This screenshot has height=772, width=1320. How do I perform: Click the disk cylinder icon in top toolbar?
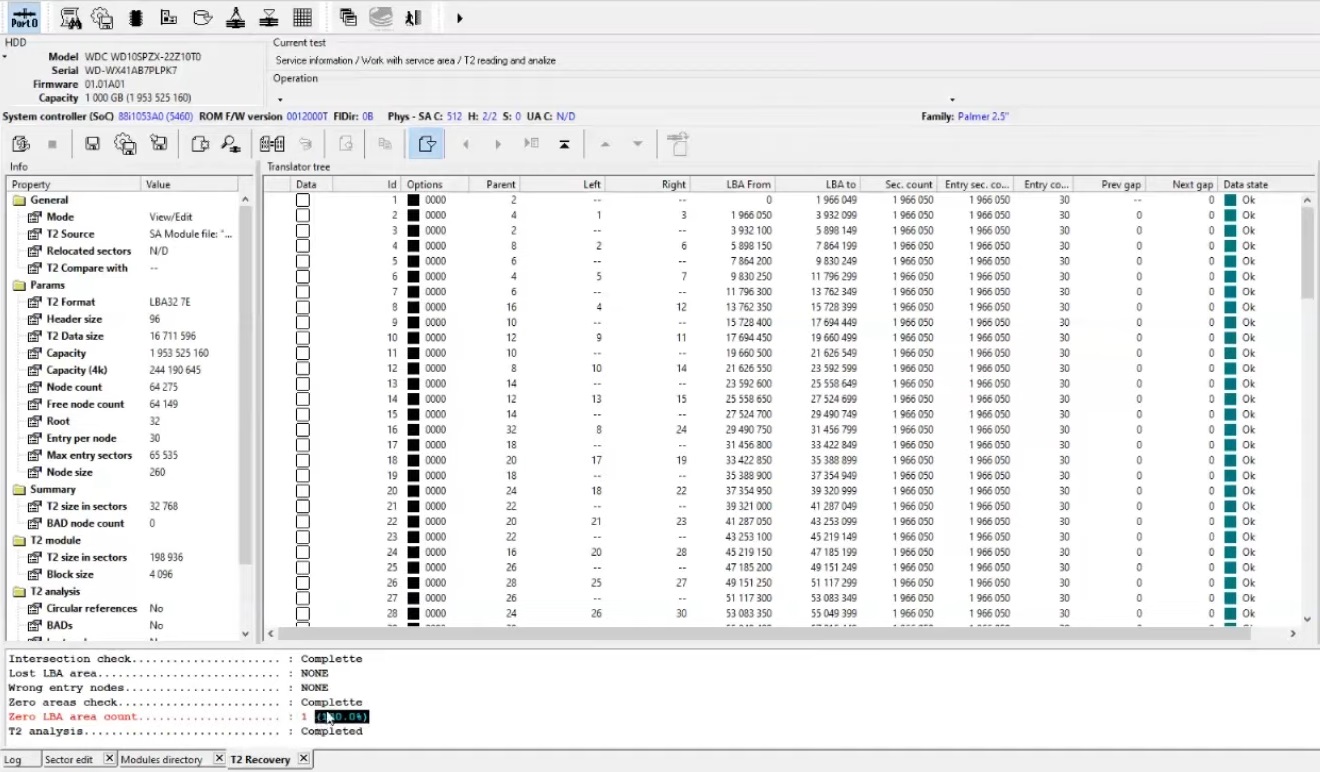pyautogui.click(x=202, y=17)
